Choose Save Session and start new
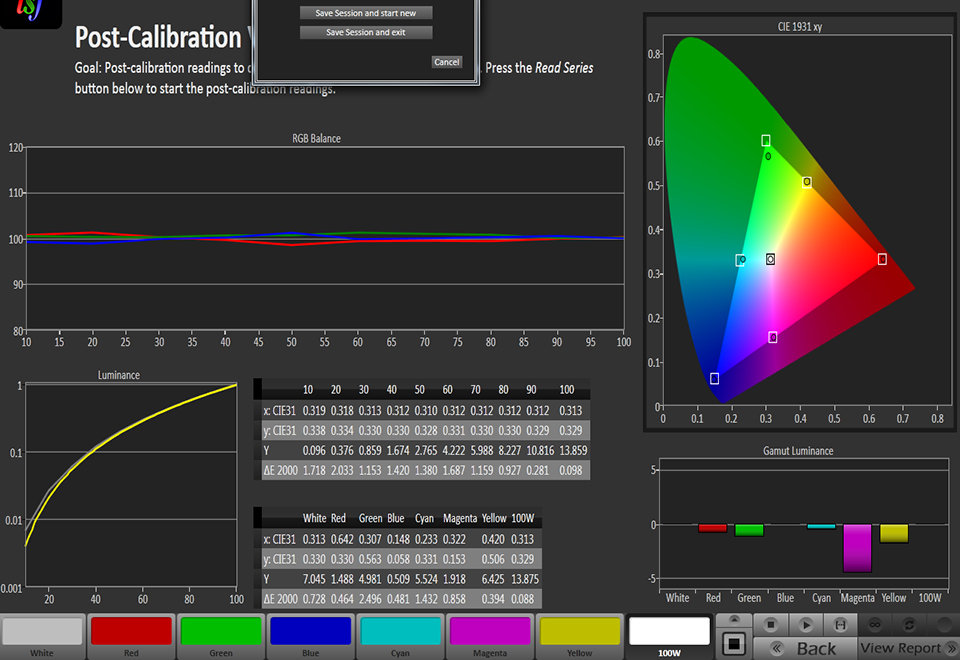Viewport: 960px width, 660px height. (366, 13)
